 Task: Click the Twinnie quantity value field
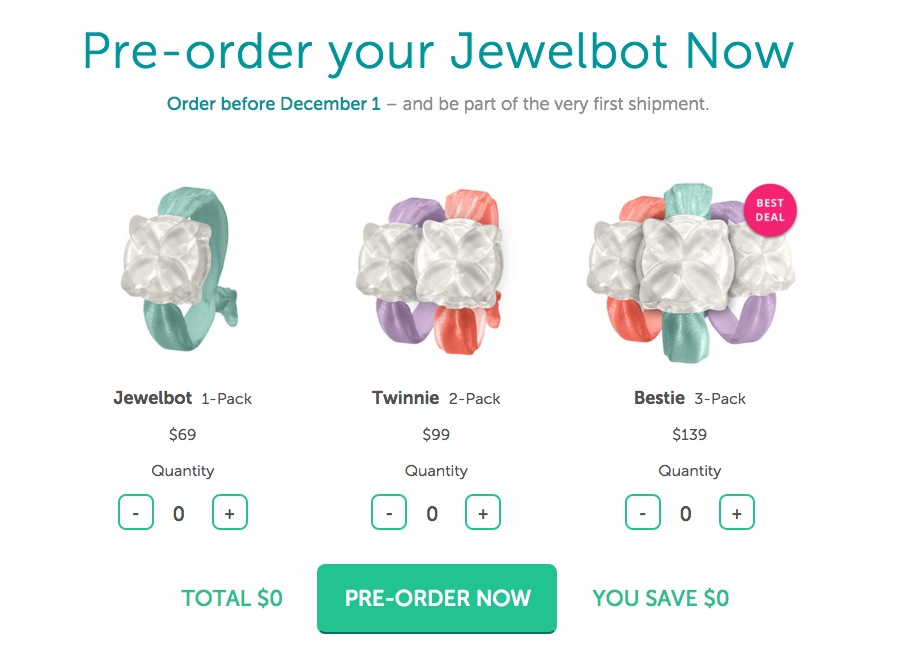click(432, 514)
